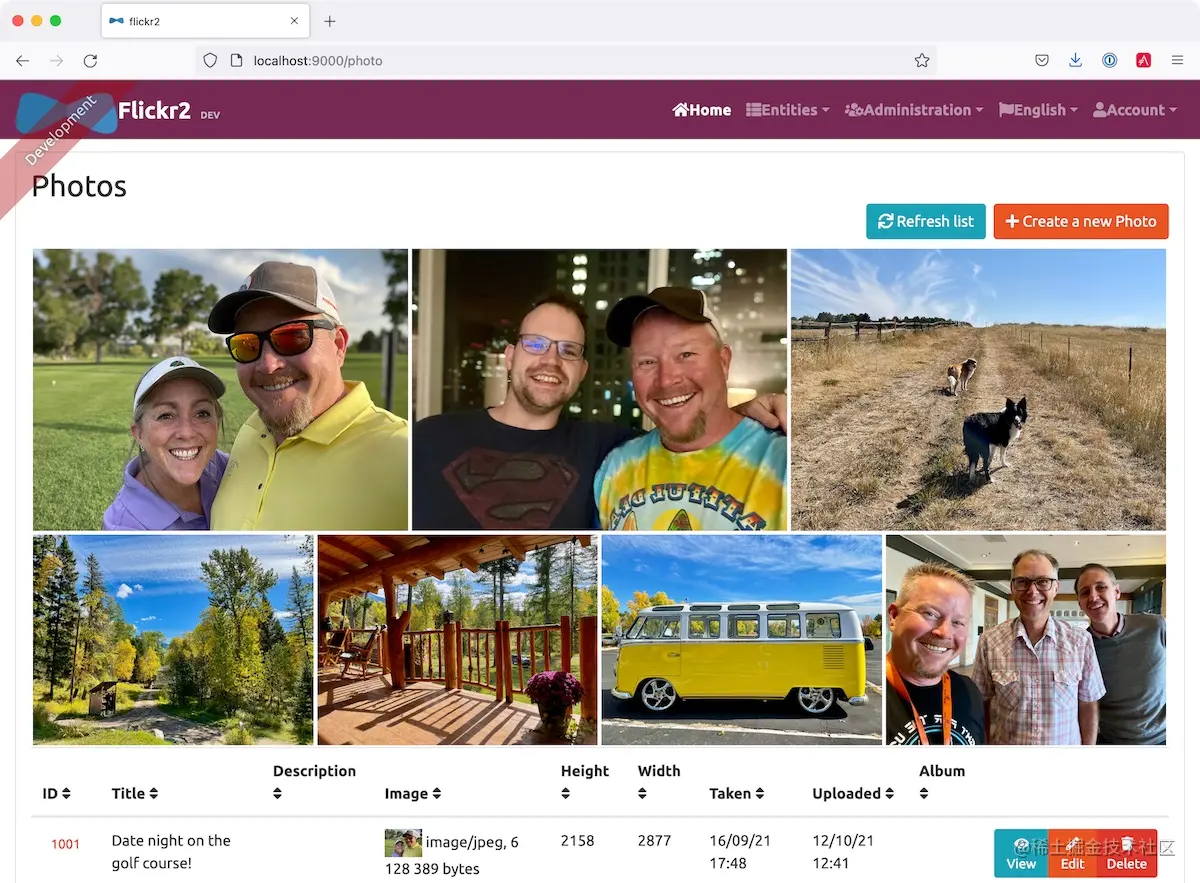The width and height of the screenshot is (1200, 883).
Task: Click the trash icon on the Delete button
Action: [1126, 845]
